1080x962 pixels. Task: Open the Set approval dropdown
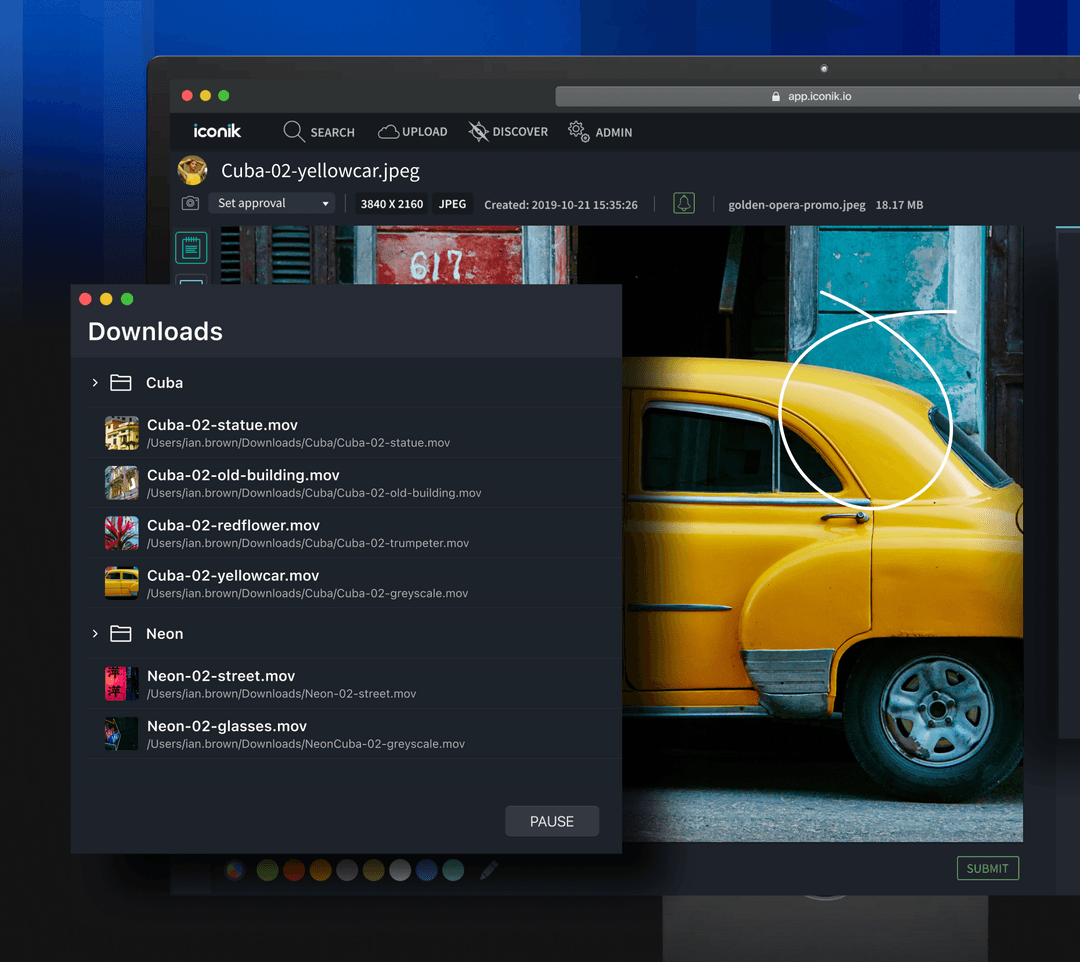coord(272,203)
